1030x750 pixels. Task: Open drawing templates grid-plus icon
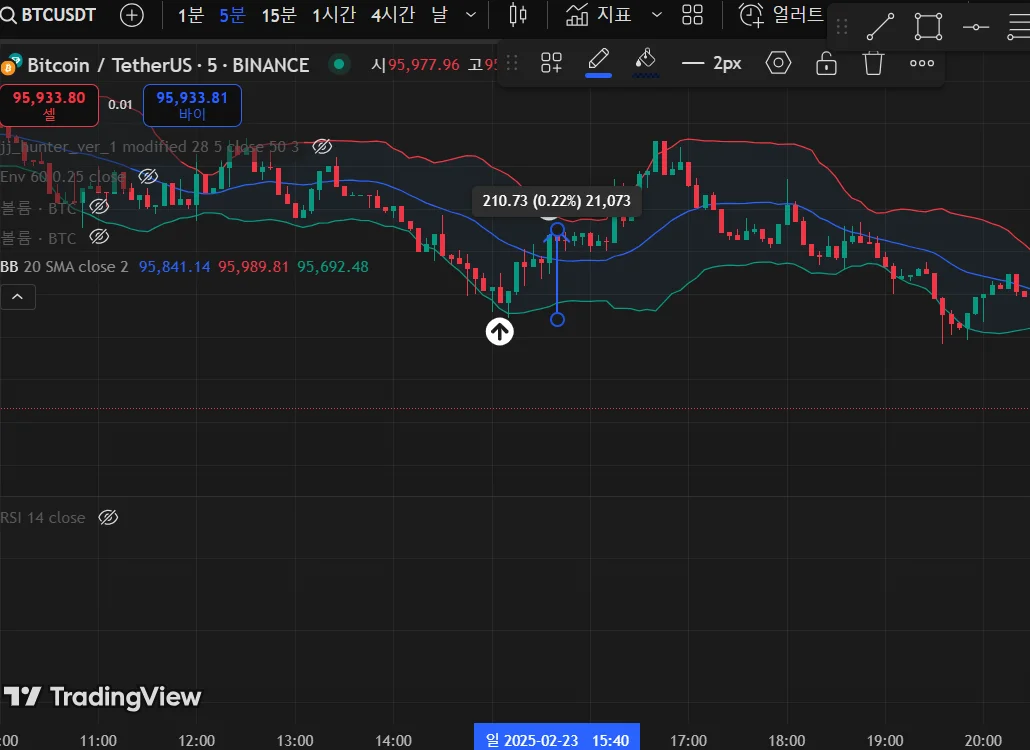pyautogui.click(x=551, y=63)
